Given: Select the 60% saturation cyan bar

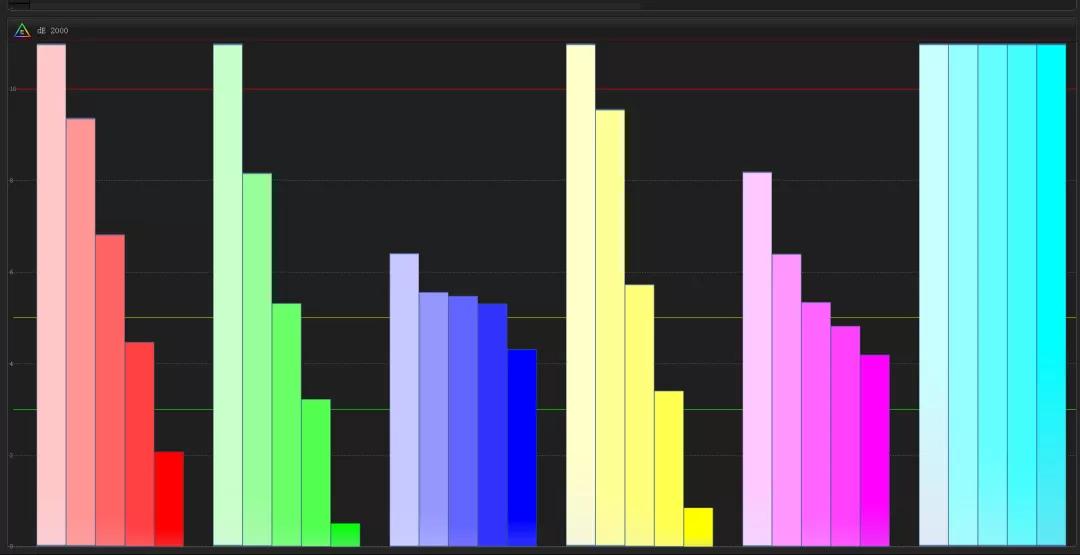Looking at the screenshot, I should 993,295.
